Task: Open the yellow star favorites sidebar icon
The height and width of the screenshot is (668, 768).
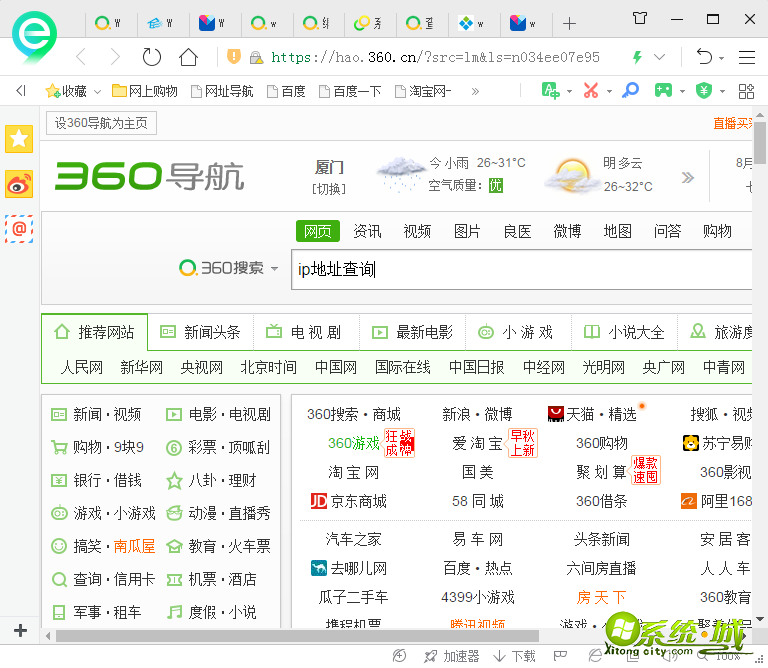Action: (x=19, y=139)
